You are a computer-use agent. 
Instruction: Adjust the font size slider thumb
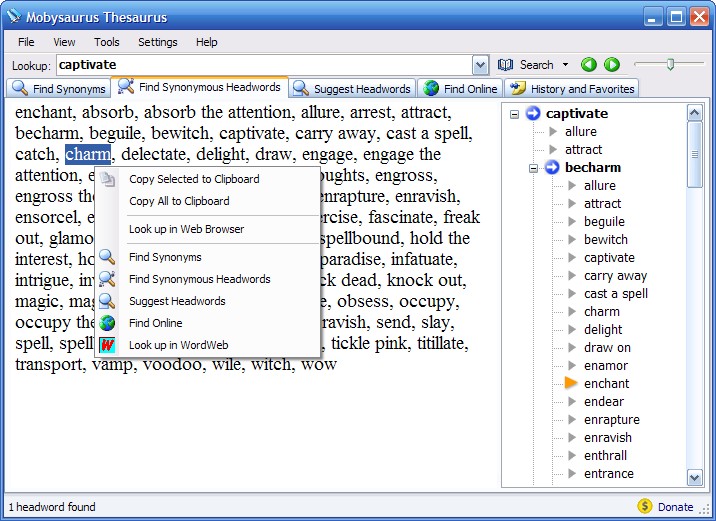(670, 64)
